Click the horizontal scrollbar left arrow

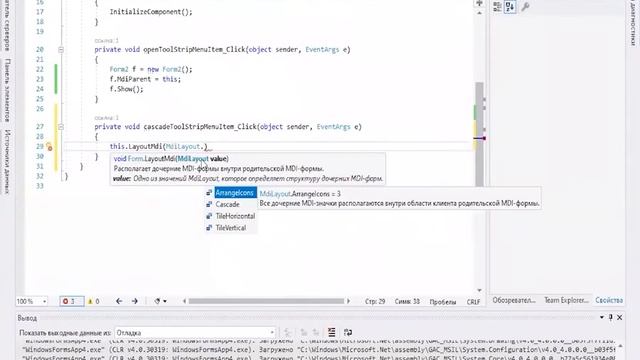click(184, 301)
